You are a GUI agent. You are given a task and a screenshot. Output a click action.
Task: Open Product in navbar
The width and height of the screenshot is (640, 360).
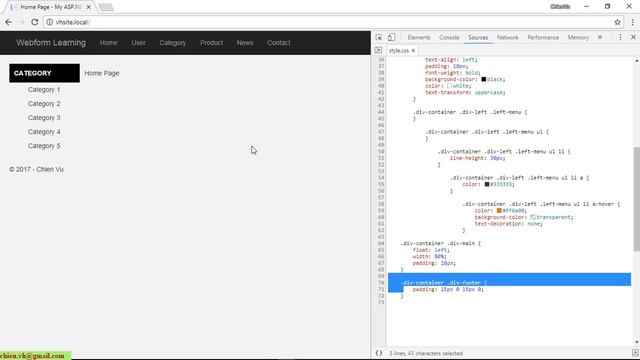[211, 42]
